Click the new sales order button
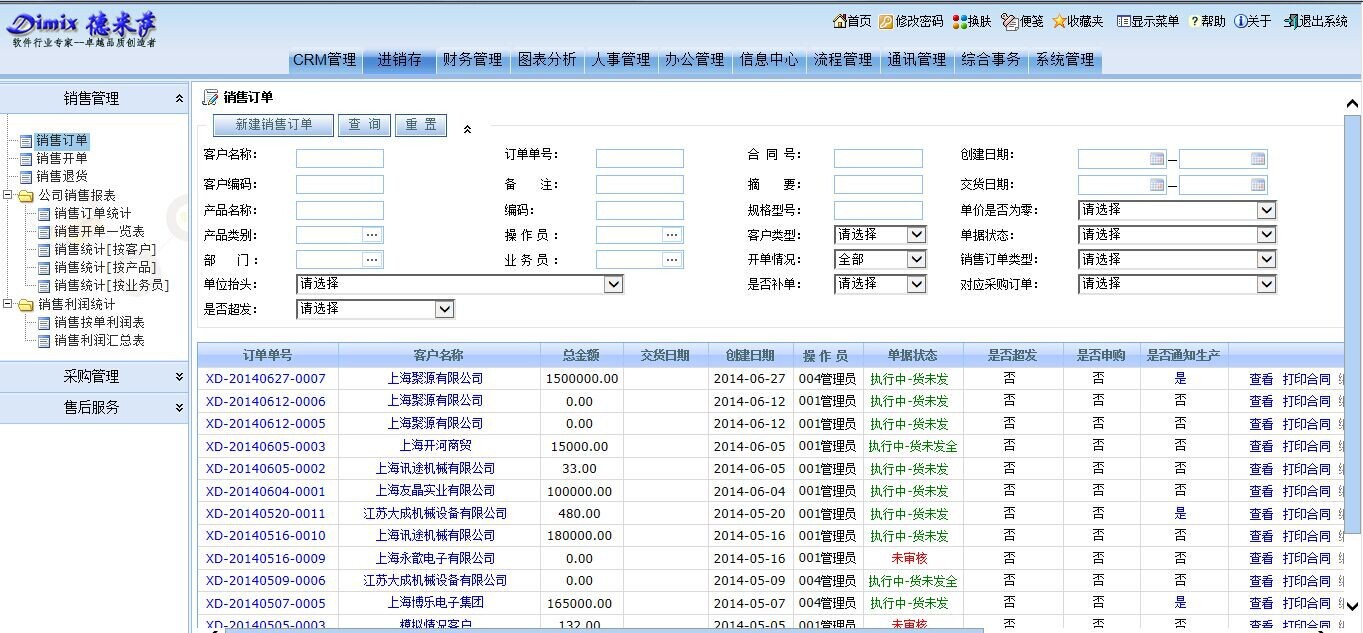Viewport: 1363px width, 633px height. point(273,125)
